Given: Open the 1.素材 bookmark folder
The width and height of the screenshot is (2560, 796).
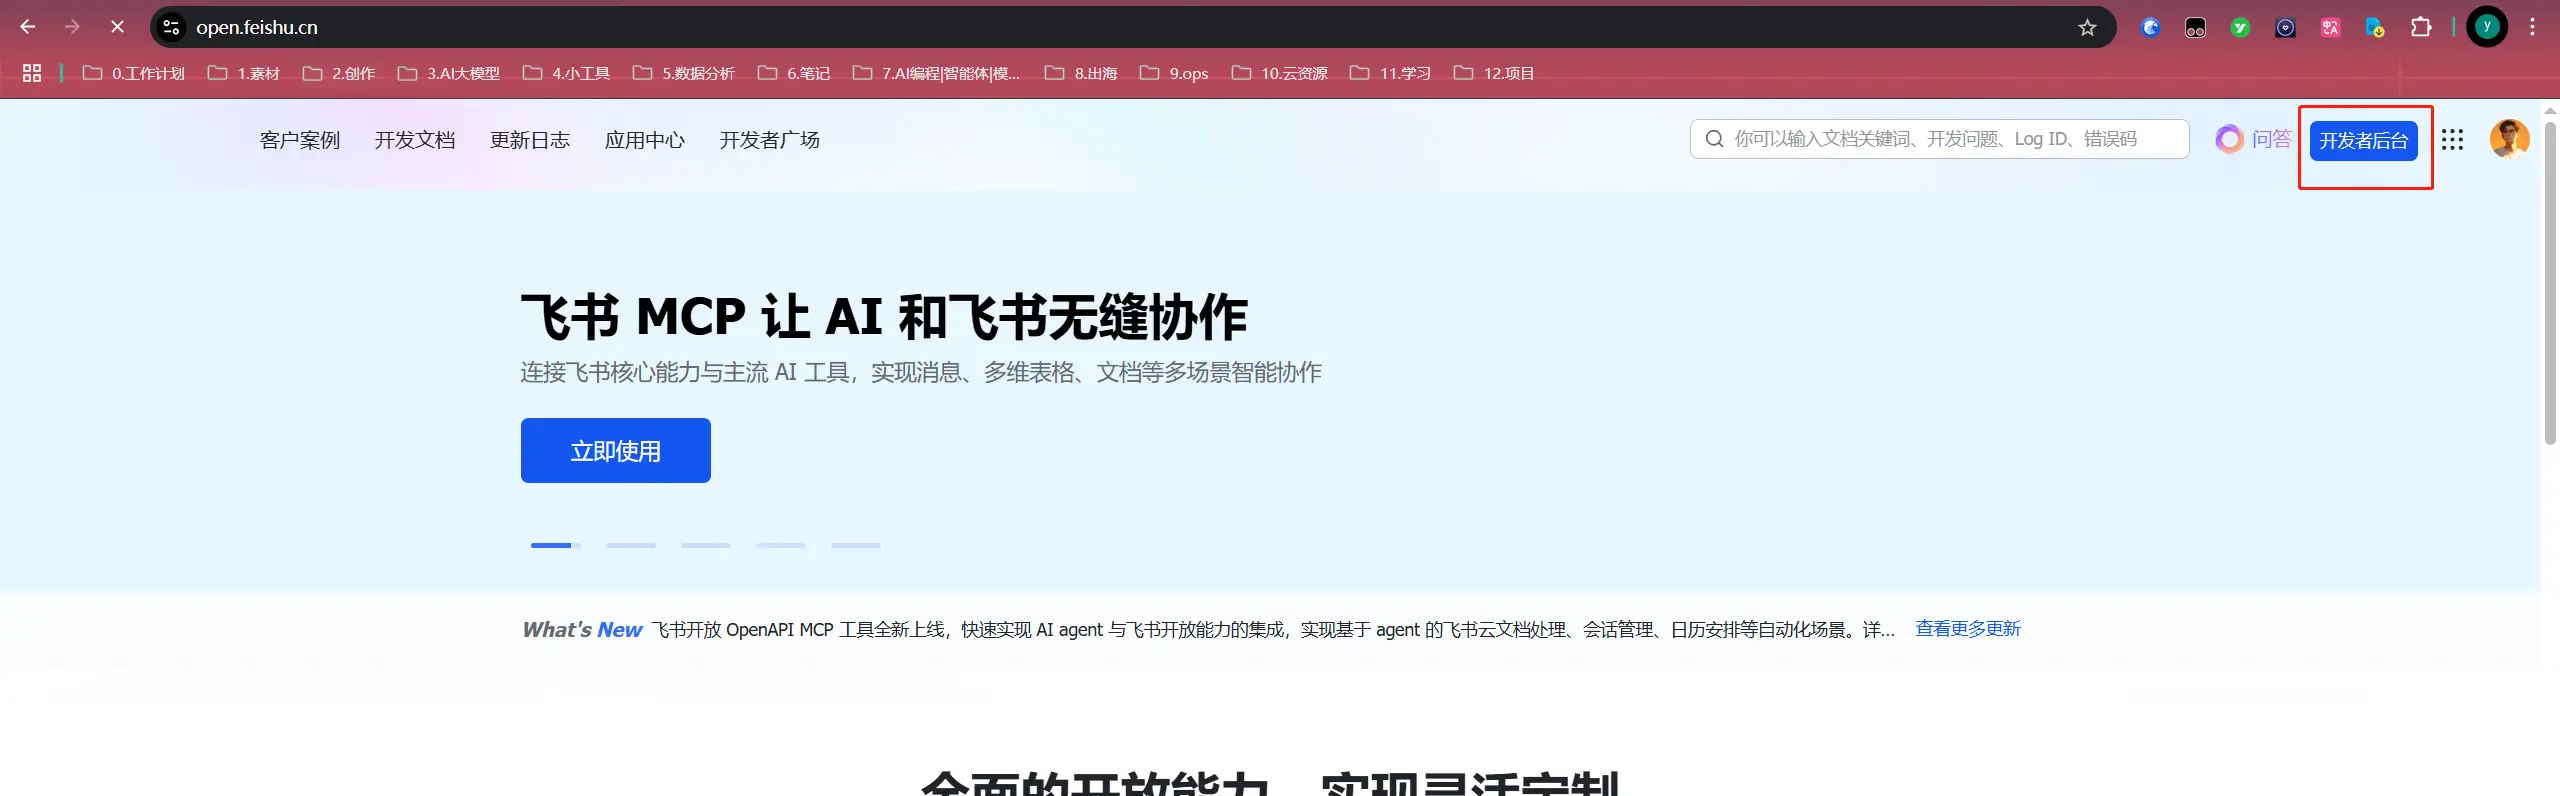Looking at the screenshot, I should pyautogui.click(x=243, y=73).
